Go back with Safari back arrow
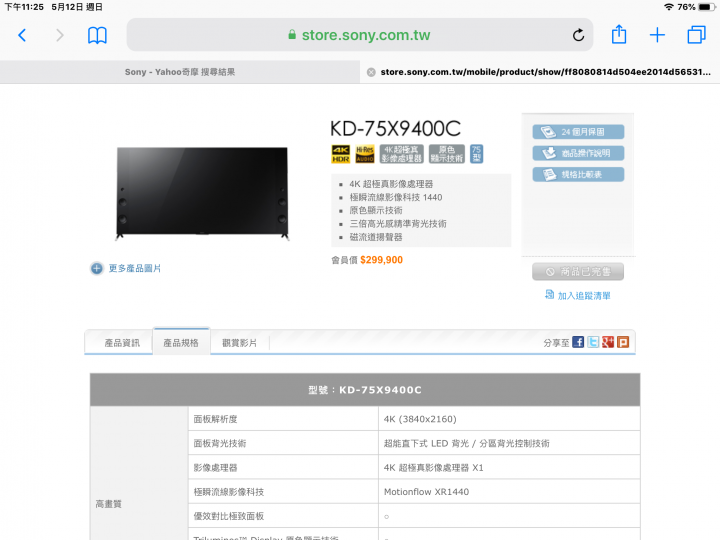720x540 pixels. coord(22,35)
